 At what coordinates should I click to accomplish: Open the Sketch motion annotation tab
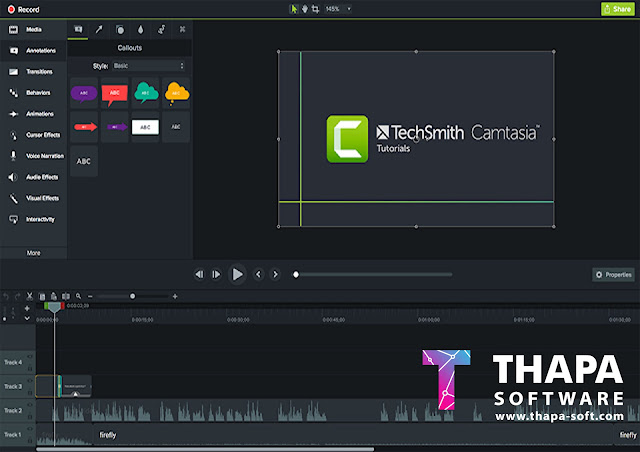point(162,29)
